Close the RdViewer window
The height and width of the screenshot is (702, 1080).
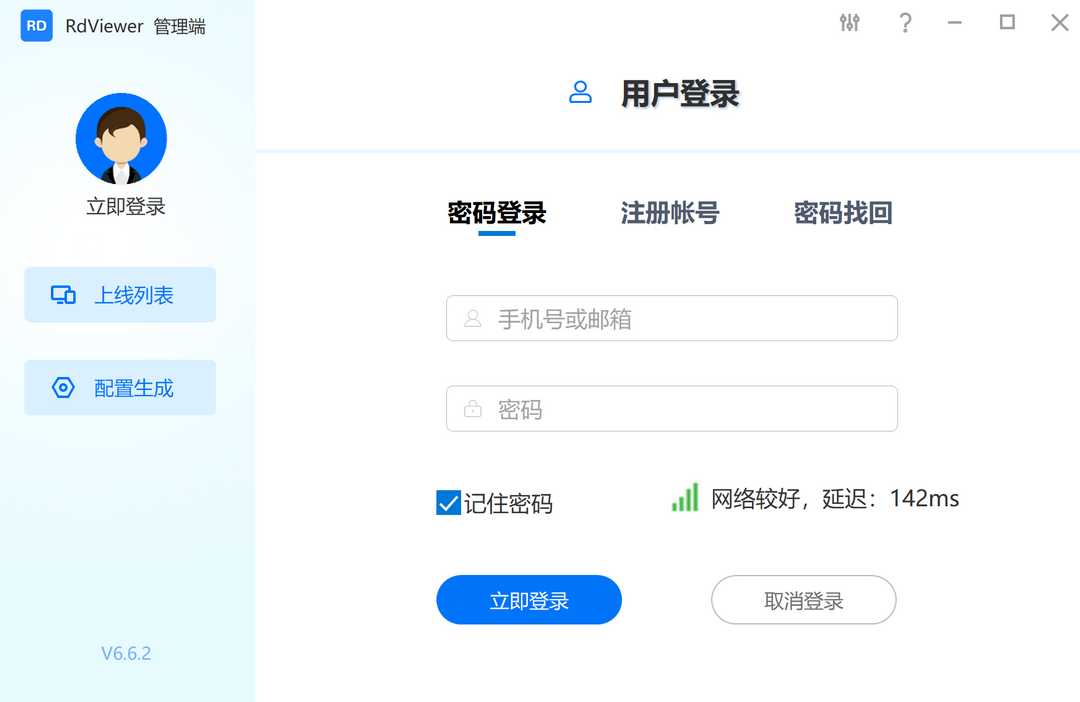1059,23
